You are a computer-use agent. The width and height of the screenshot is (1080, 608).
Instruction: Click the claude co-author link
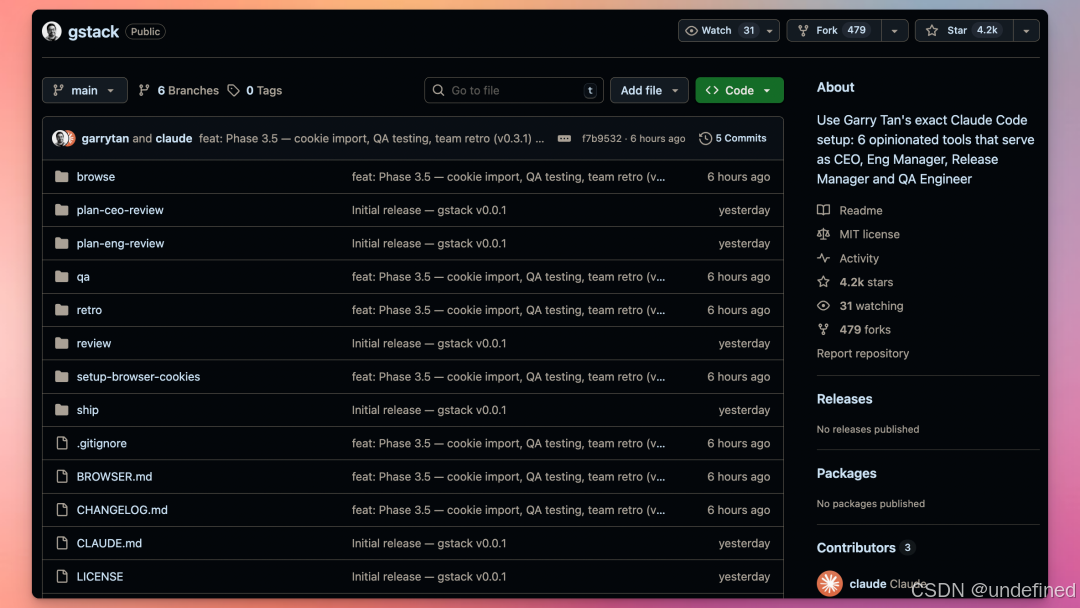pyautogui.click(x=174, y=138)
